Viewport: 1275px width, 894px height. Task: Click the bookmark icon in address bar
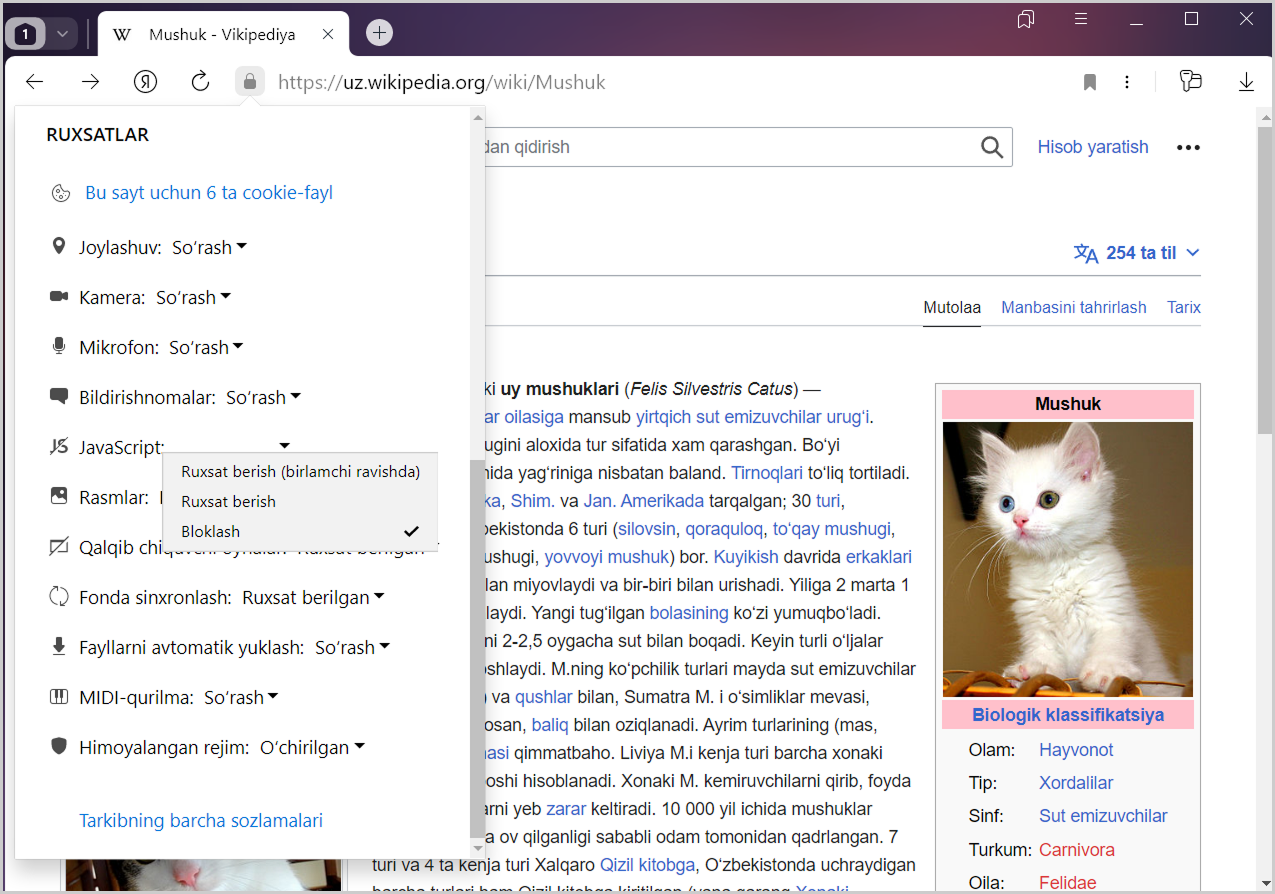click(1090, 82)
